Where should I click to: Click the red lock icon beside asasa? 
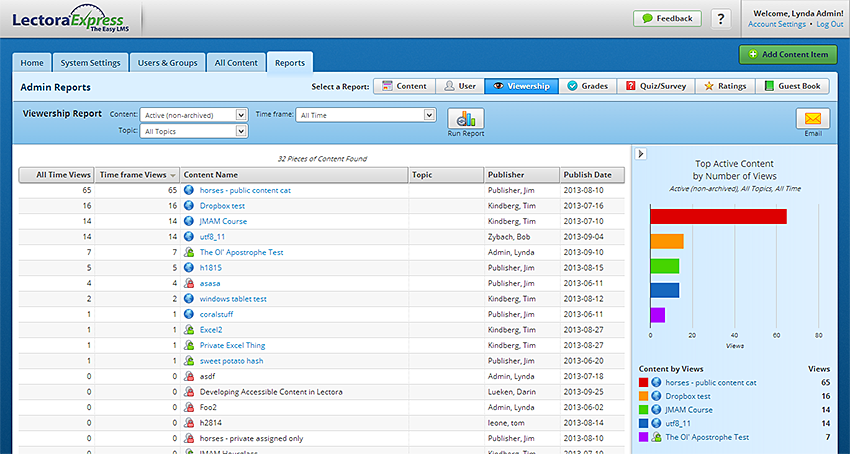coord(189,283)
